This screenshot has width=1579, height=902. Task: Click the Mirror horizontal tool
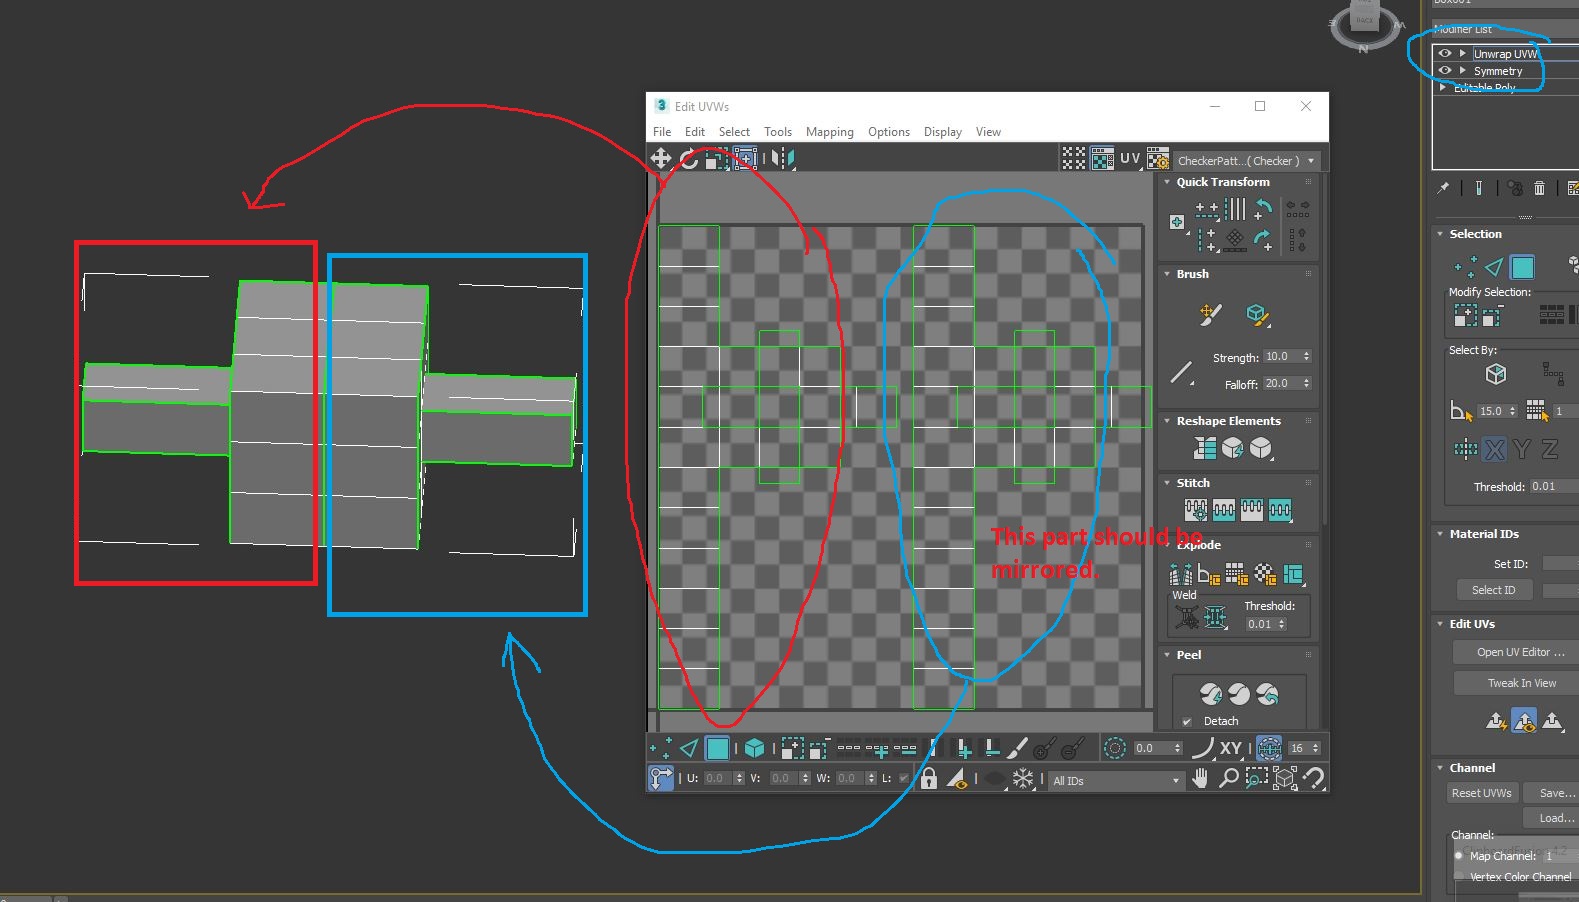(x=783, y=158)
